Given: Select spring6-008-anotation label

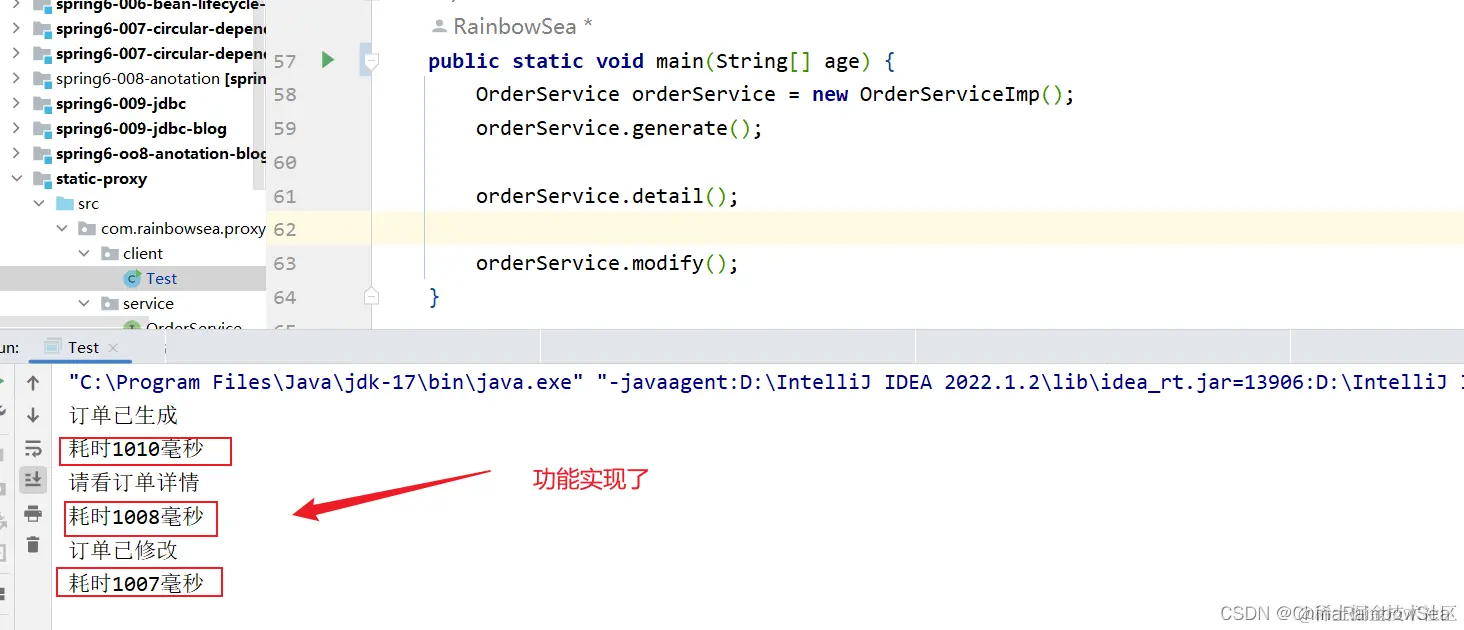Looking at the screenshot, I should click(138, 79).
